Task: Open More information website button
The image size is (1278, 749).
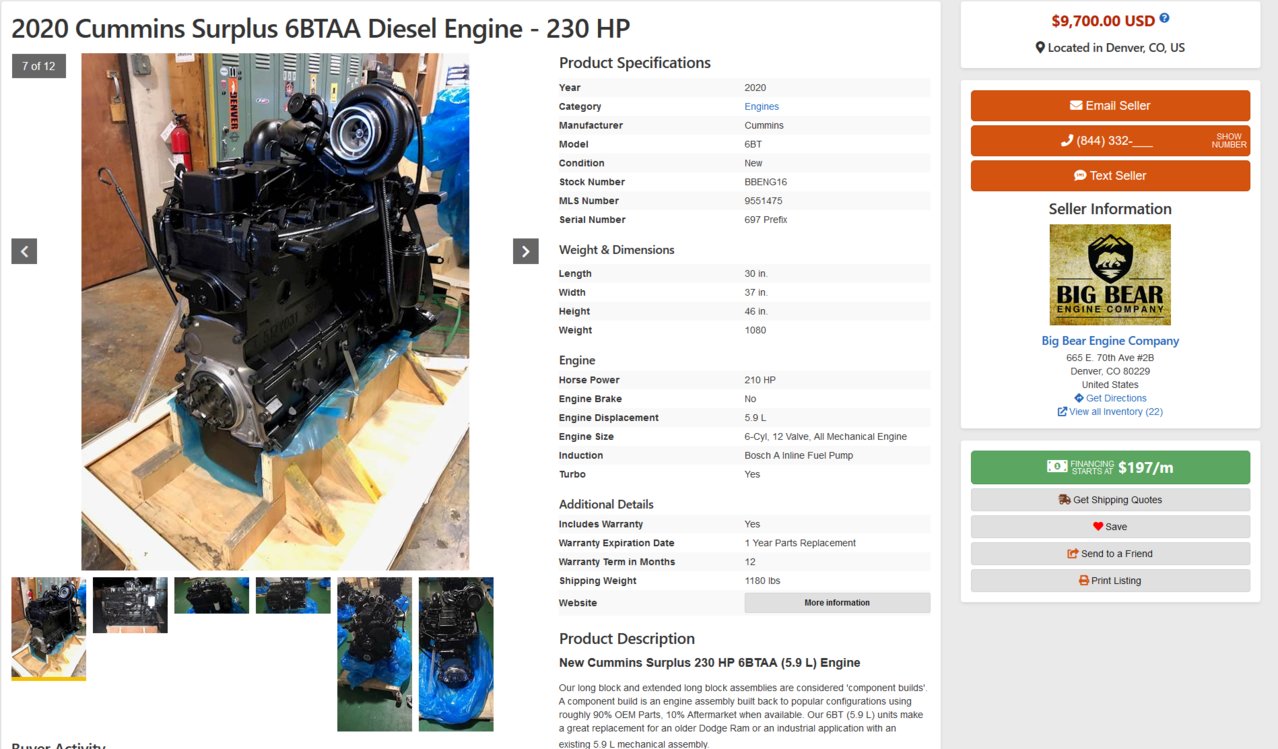Action: point(837,603)
